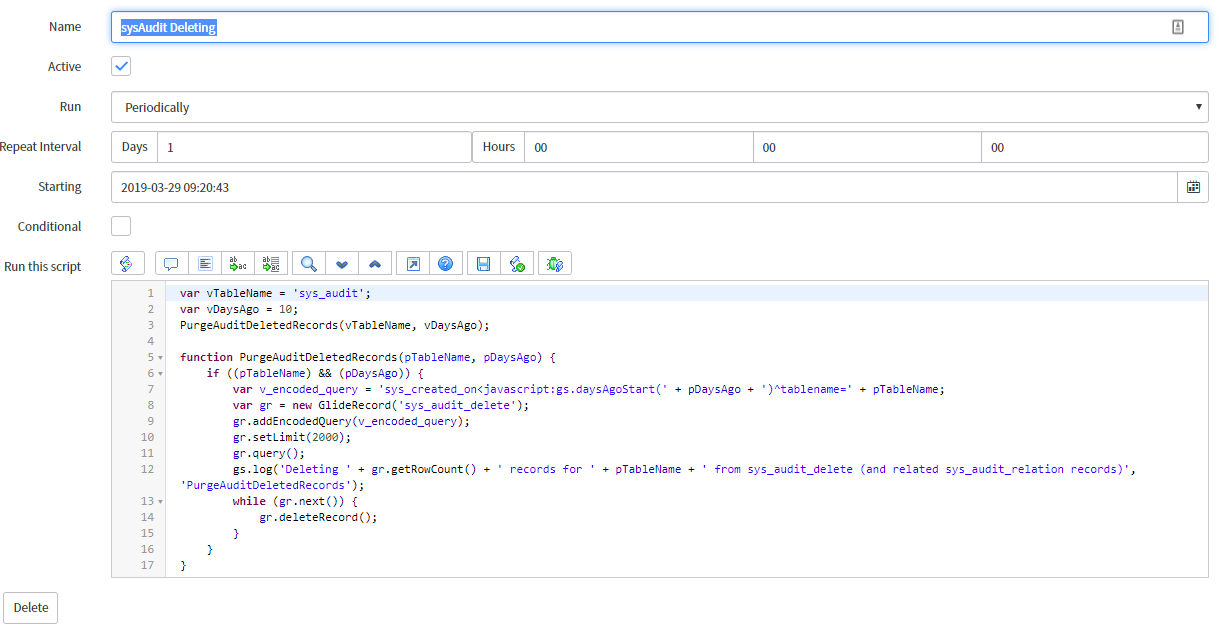
Task: Click the find previous up-arrow icon
Action: point(375,264)
